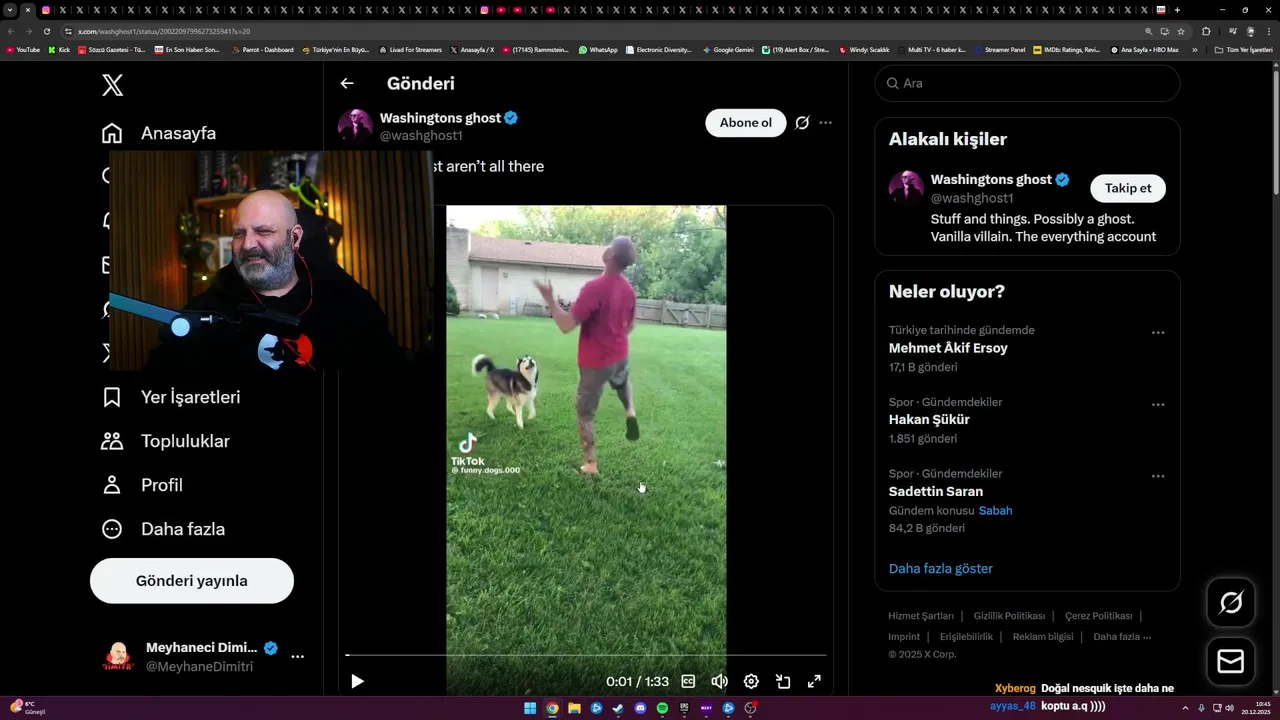Open Reklam bilgisi footer link

tap(1043, 637)
